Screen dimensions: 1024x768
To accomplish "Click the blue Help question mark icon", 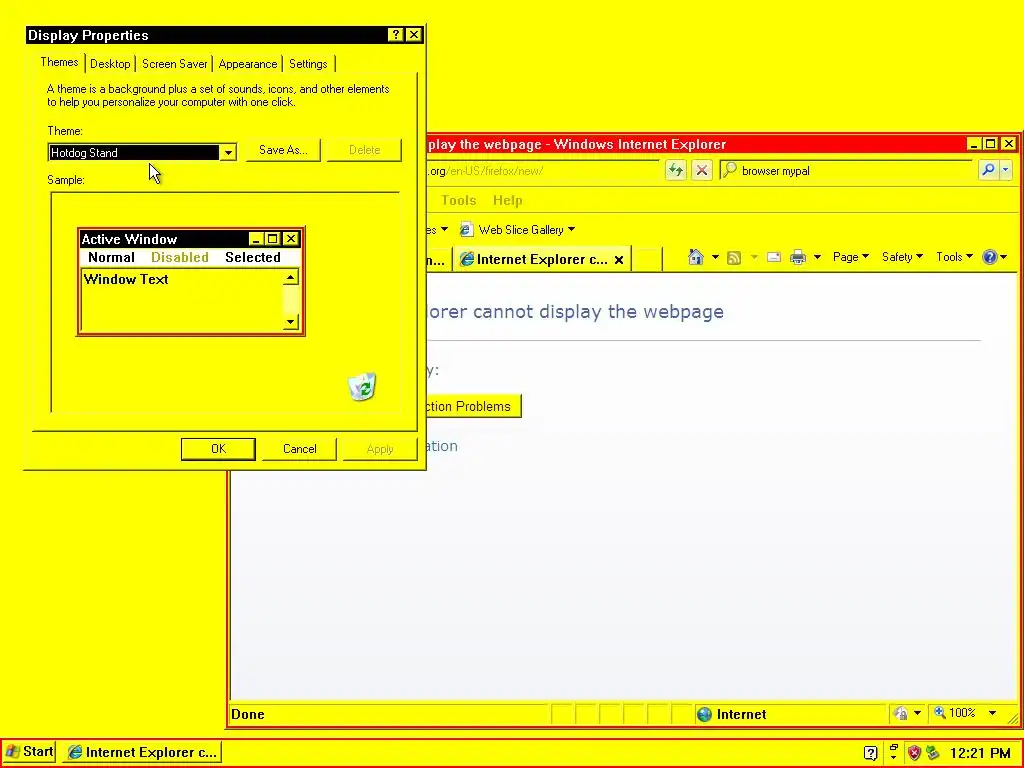I will click(x=989, y=257).
